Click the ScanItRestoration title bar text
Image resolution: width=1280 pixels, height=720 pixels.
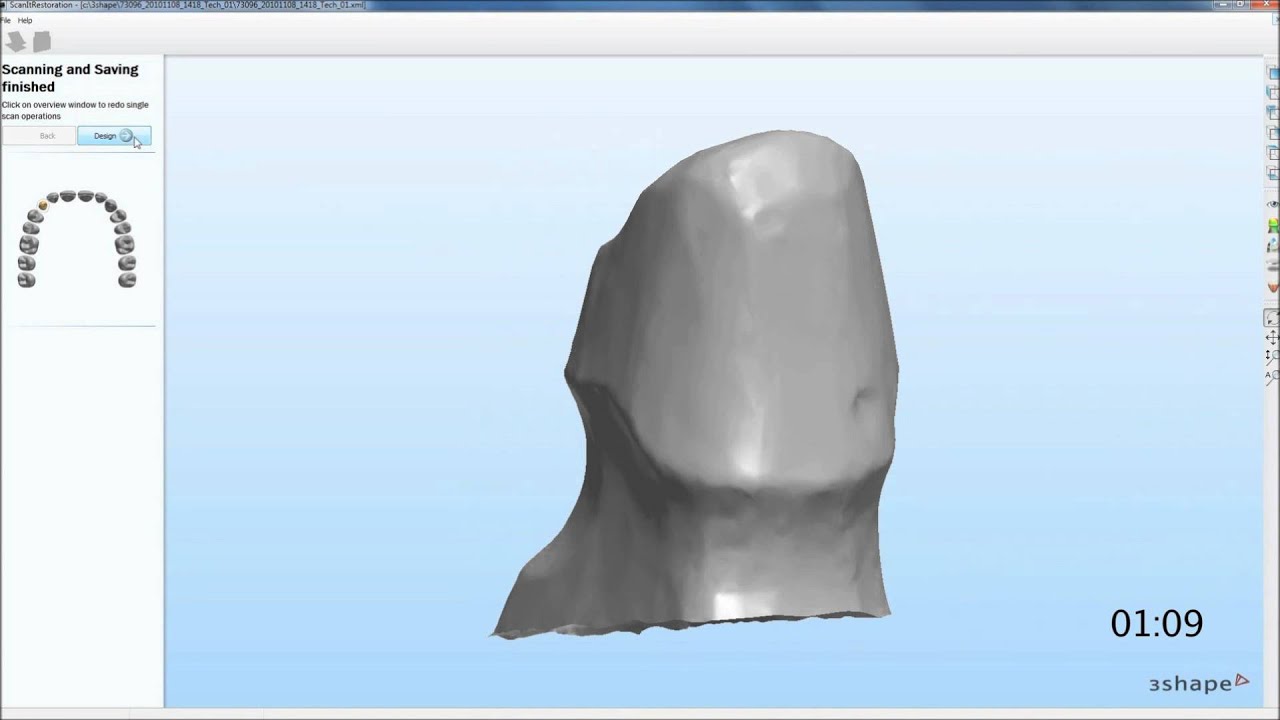coord(187,5)
